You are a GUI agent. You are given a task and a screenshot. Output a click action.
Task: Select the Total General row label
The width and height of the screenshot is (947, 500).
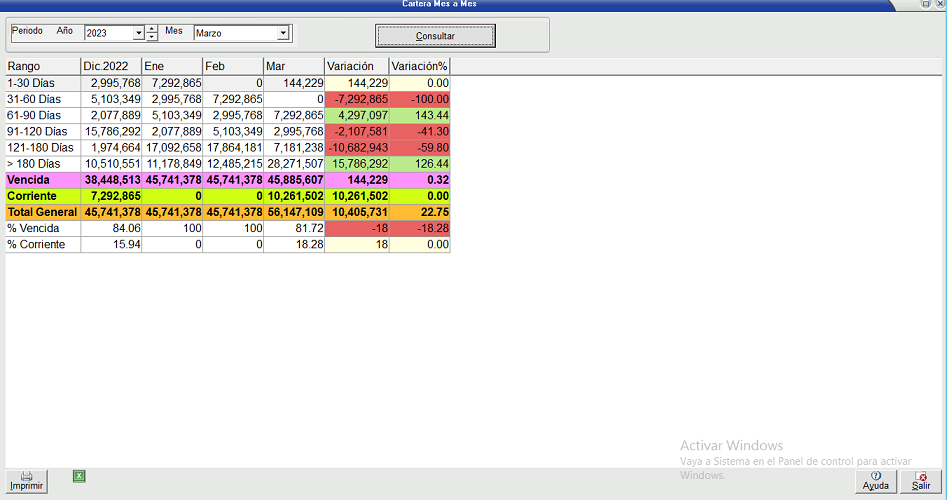coord(42,212)
